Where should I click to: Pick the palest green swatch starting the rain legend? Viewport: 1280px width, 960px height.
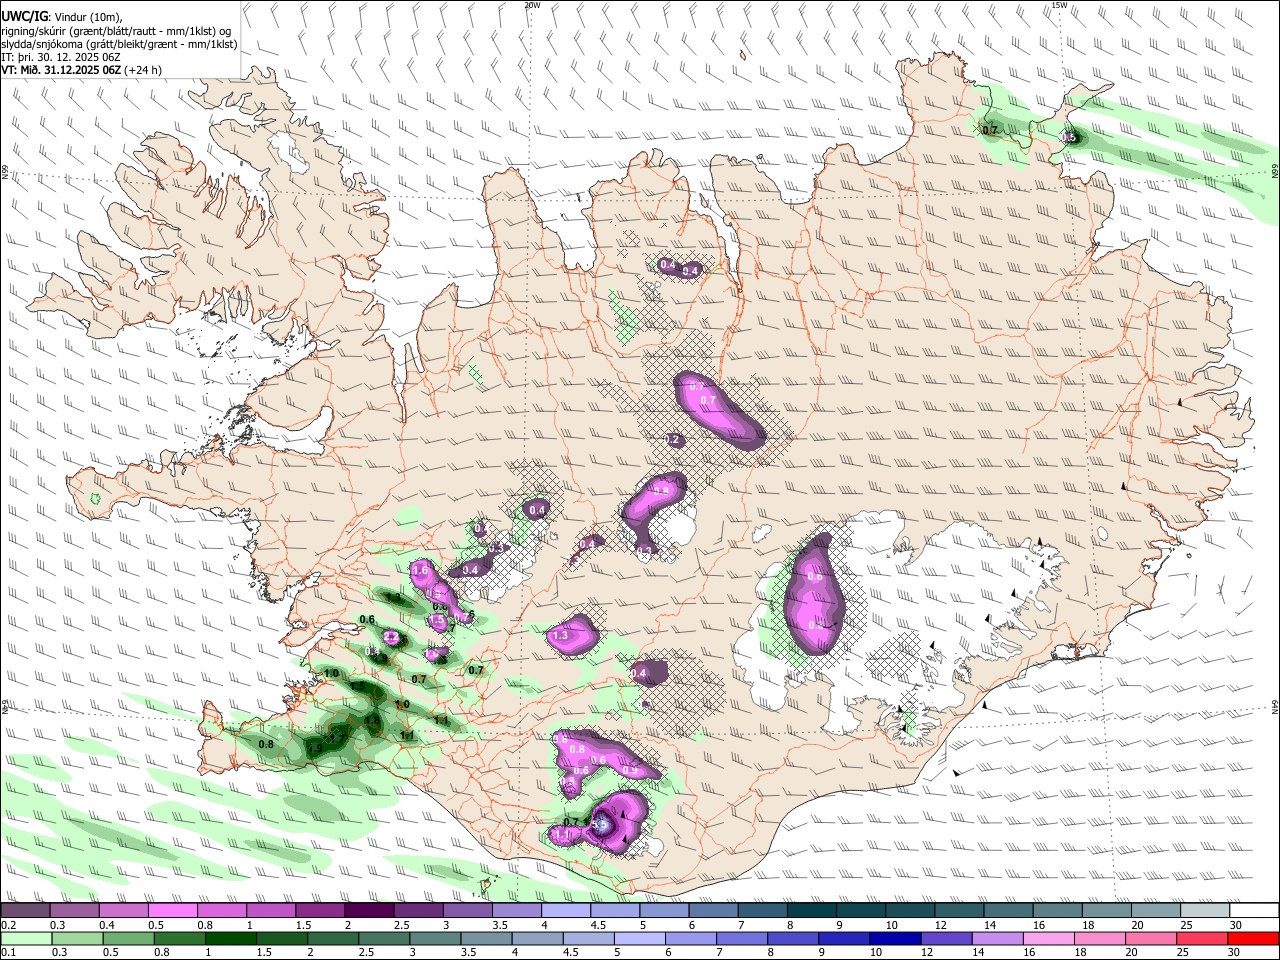[26, 938]
